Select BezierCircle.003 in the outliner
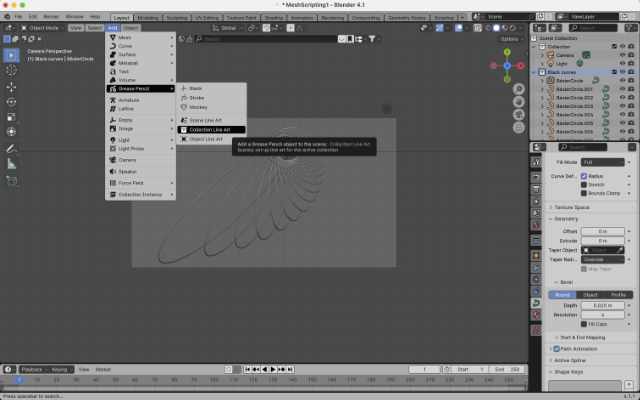The width and height of the screenshot is (640, 400). click(x=575, y=106)
